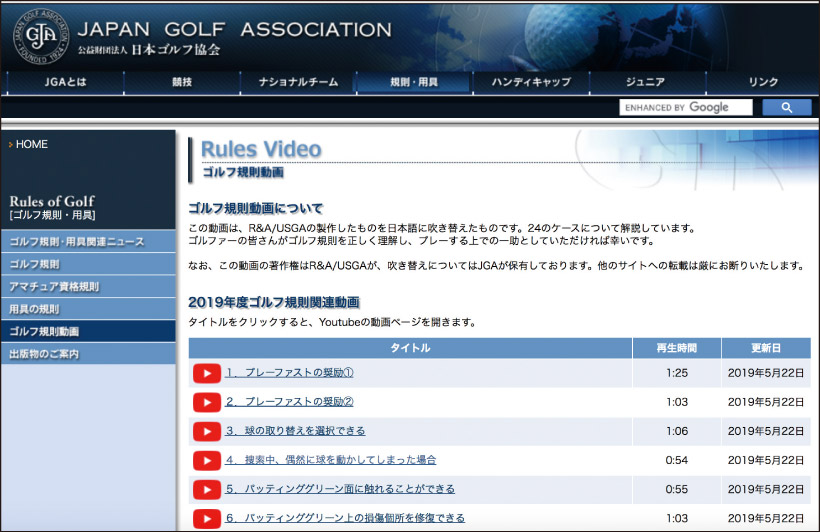
Task: Click the HOME link in sidebar
Action: tap(32, 145)
